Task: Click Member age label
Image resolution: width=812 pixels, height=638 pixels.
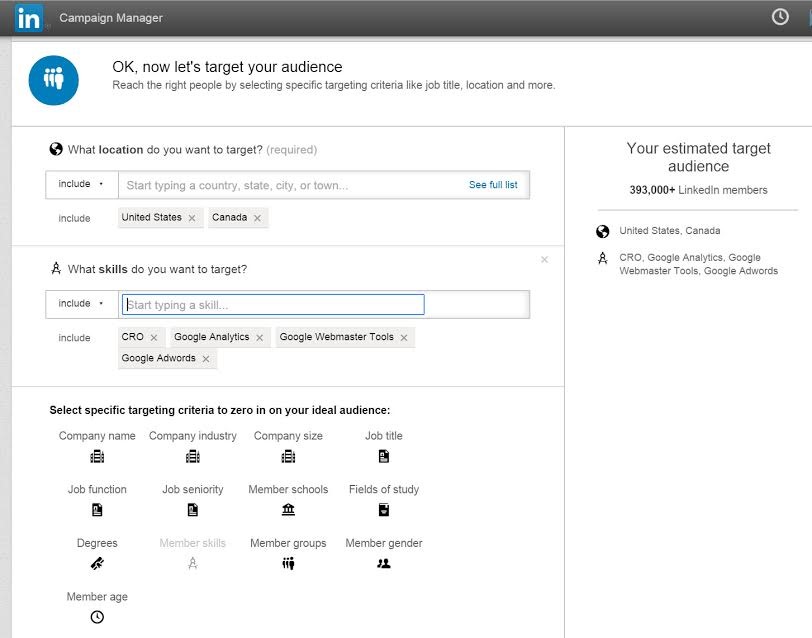Action: pos(97,597)
